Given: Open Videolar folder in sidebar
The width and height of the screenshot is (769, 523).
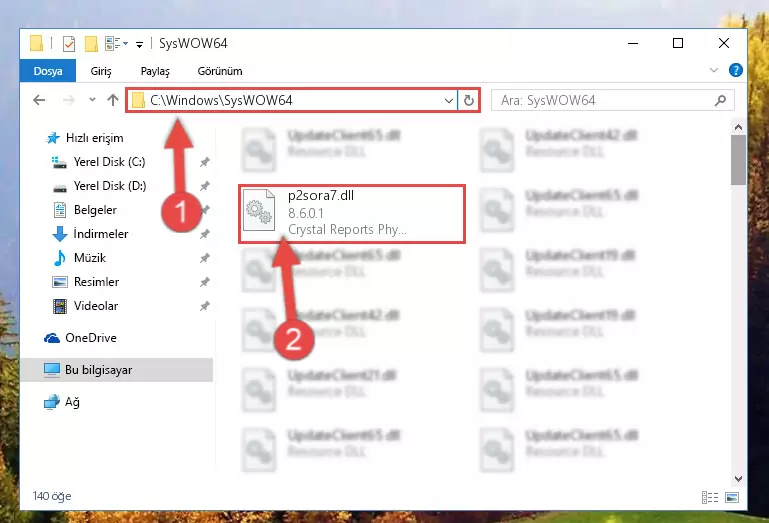Looking at the screenshot, I should click(x=96, y=306).
